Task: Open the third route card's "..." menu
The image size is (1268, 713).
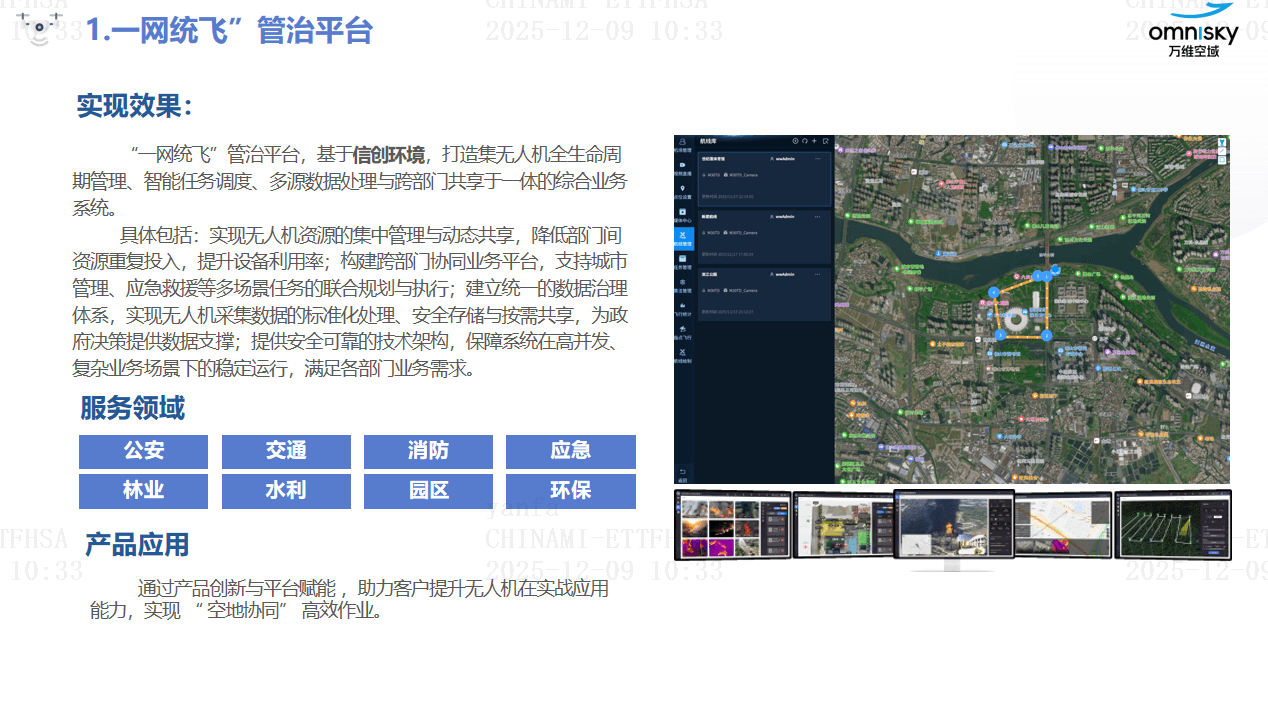Action: coord(818,274)
